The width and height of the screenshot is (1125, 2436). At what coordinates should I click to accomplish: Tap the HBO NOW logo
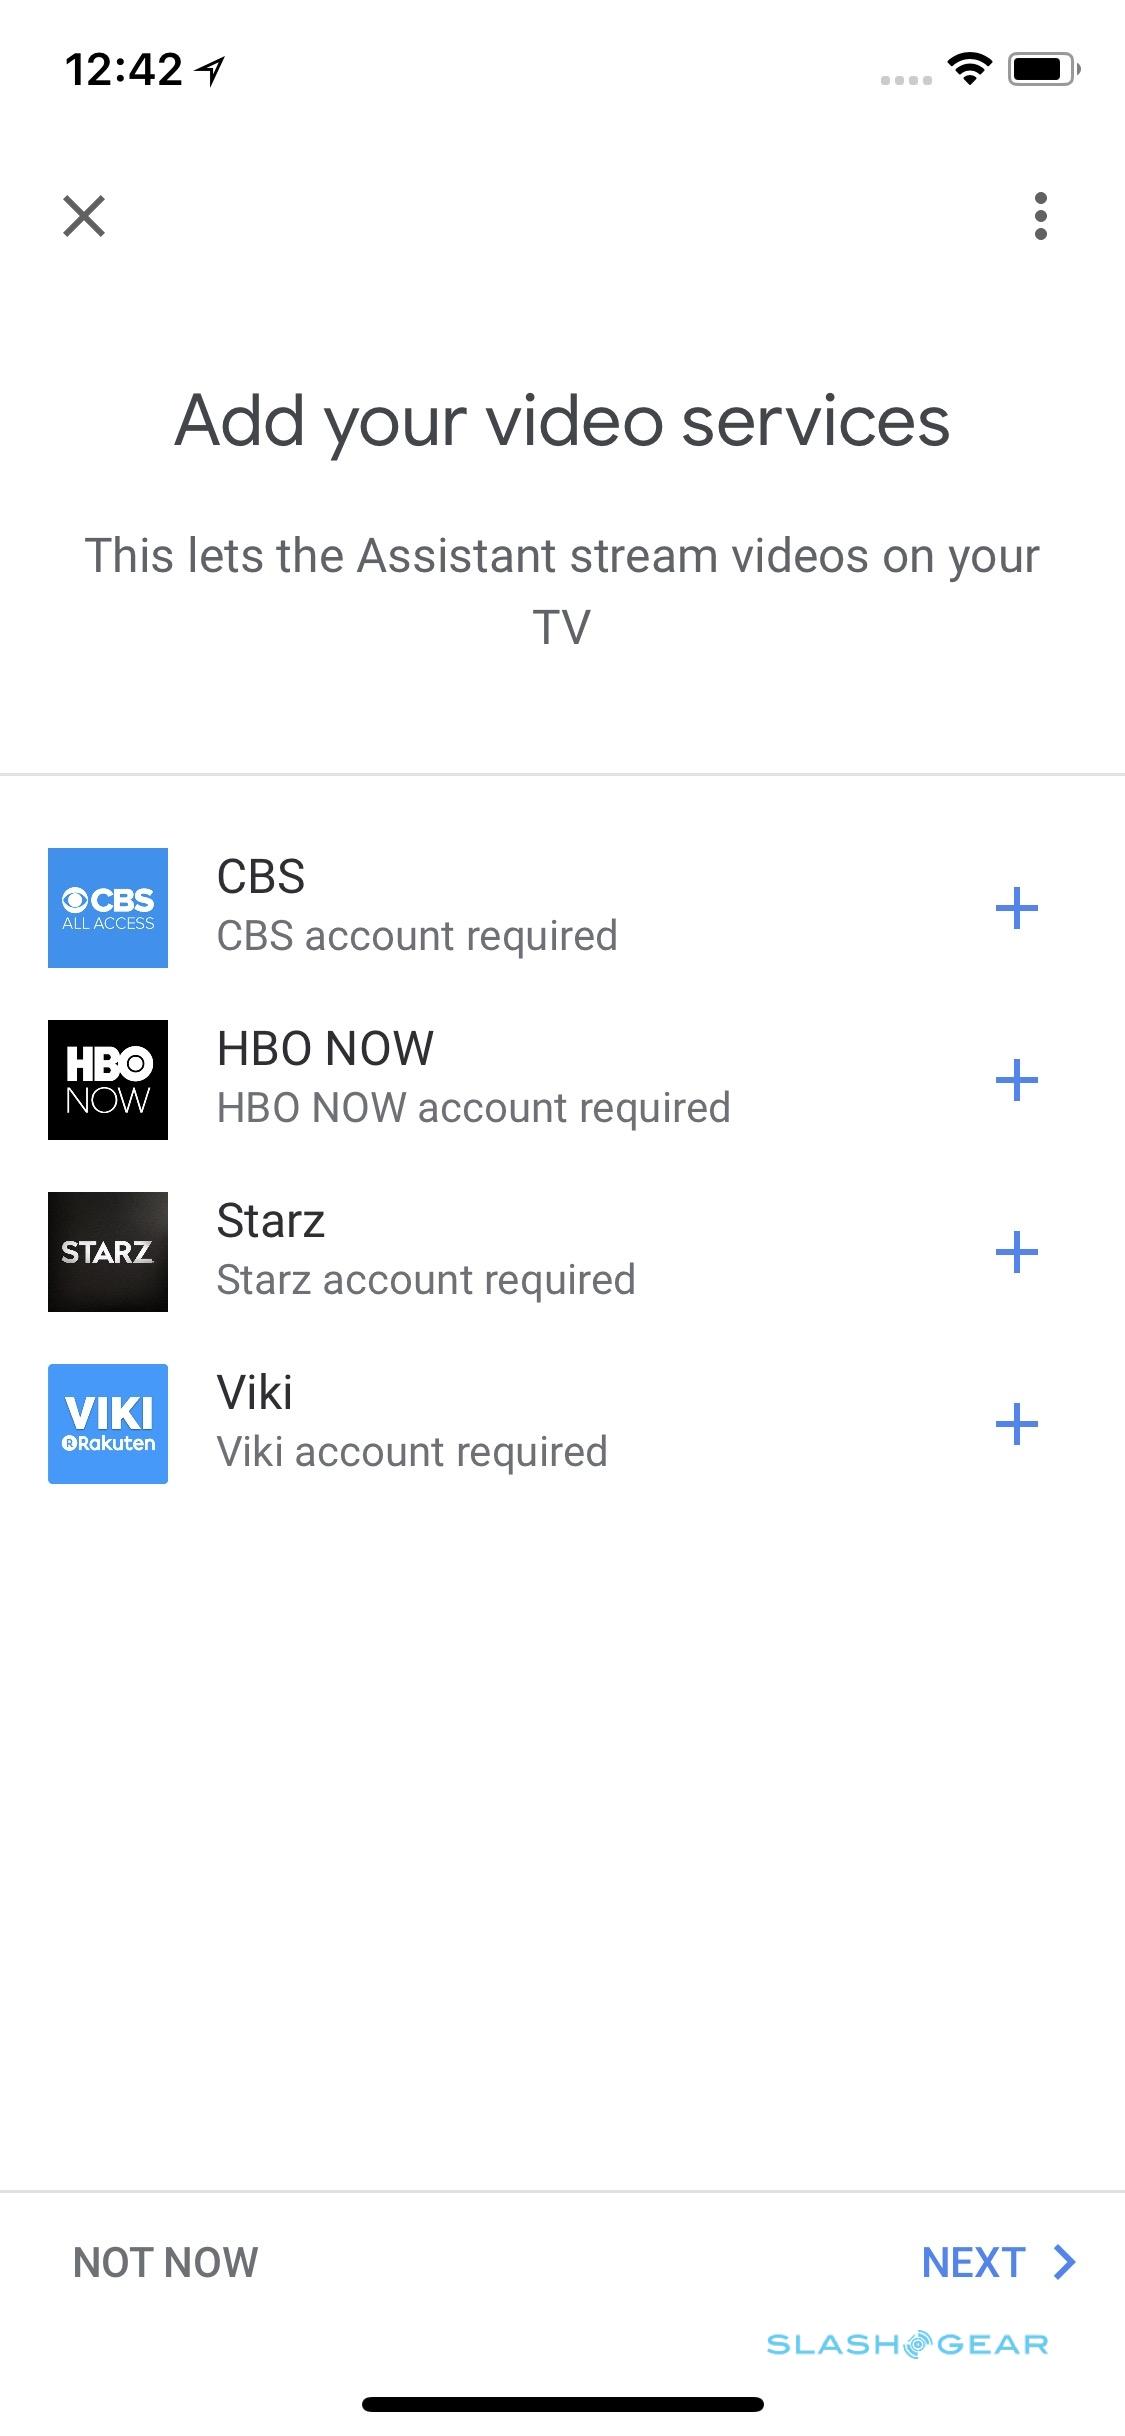point(108,1080)
